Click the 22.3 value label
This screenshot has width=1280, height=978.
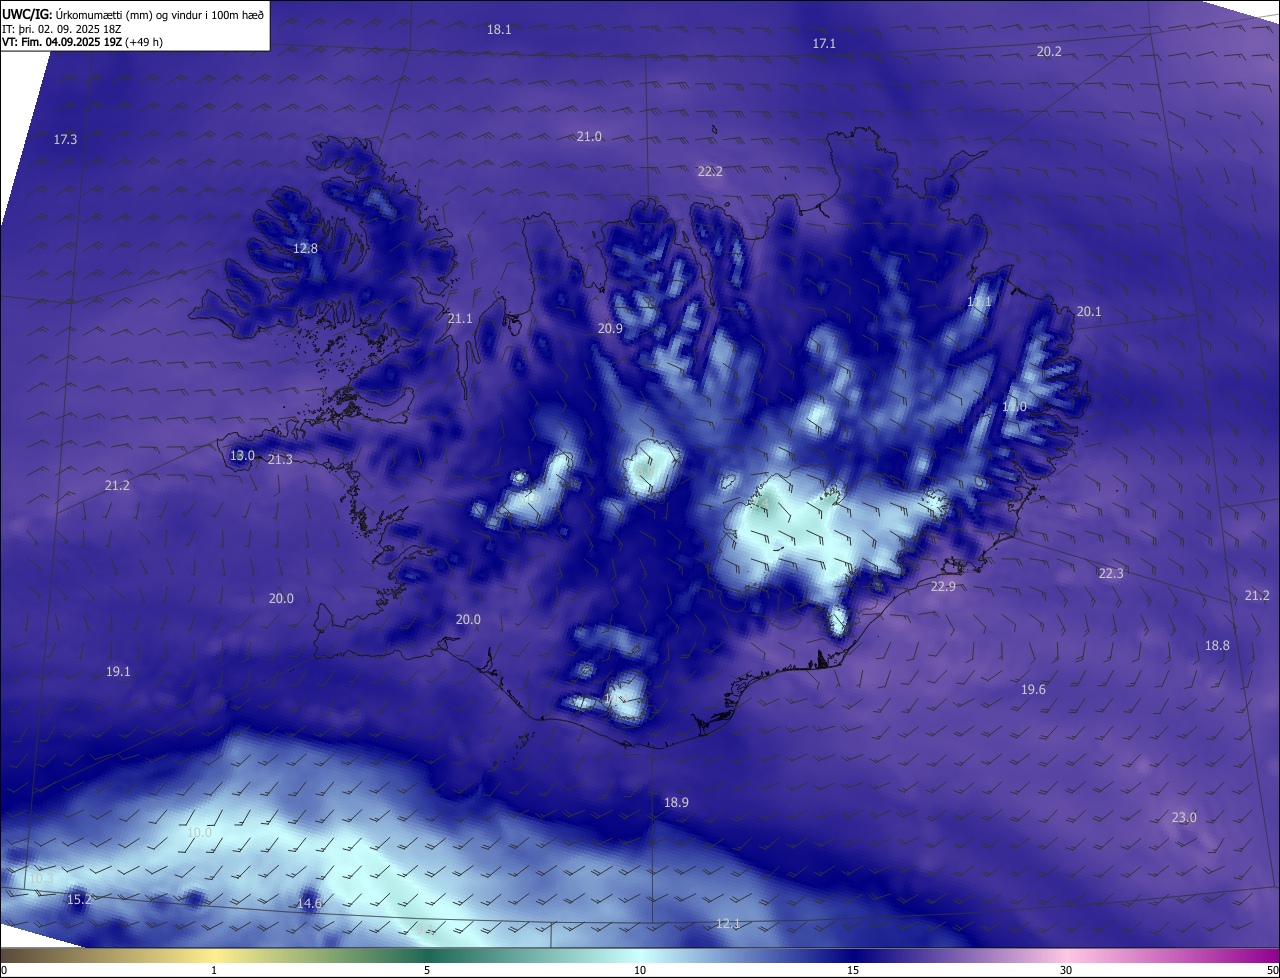pos(1111,574)
